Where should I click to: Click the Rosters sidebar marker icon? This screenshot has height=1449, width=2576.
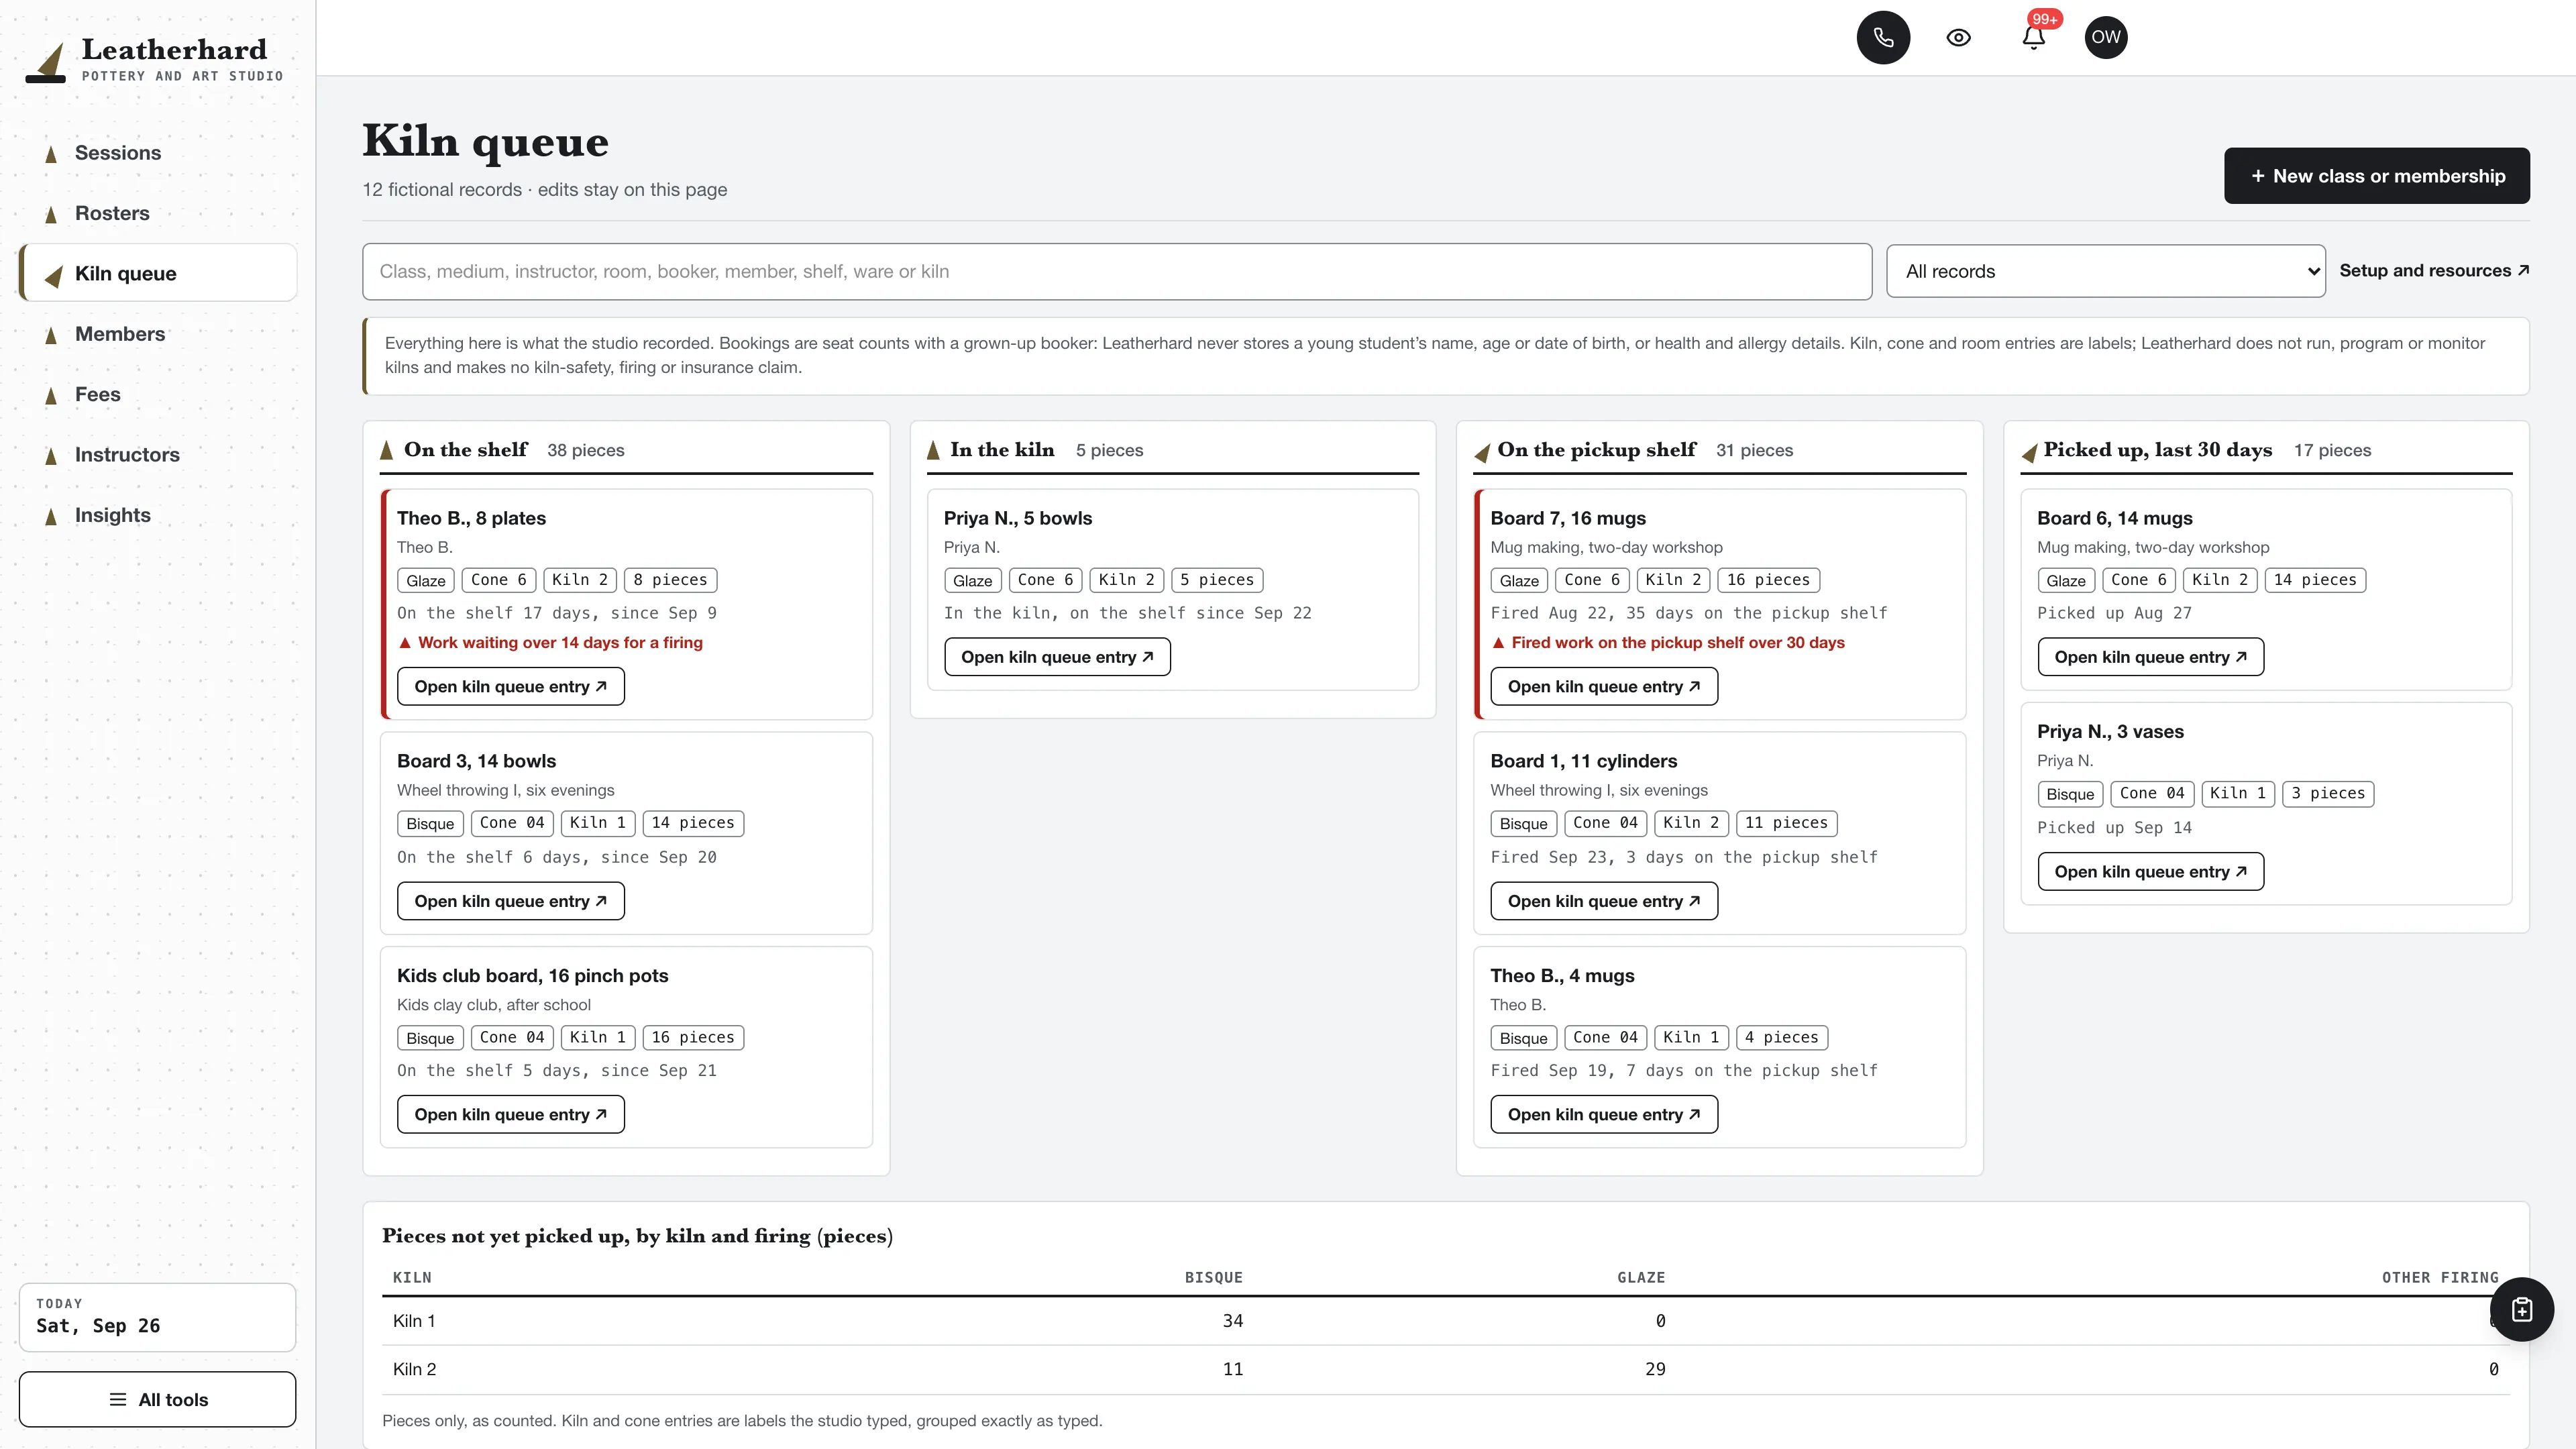pyautogui.click(x=51, y=214)
